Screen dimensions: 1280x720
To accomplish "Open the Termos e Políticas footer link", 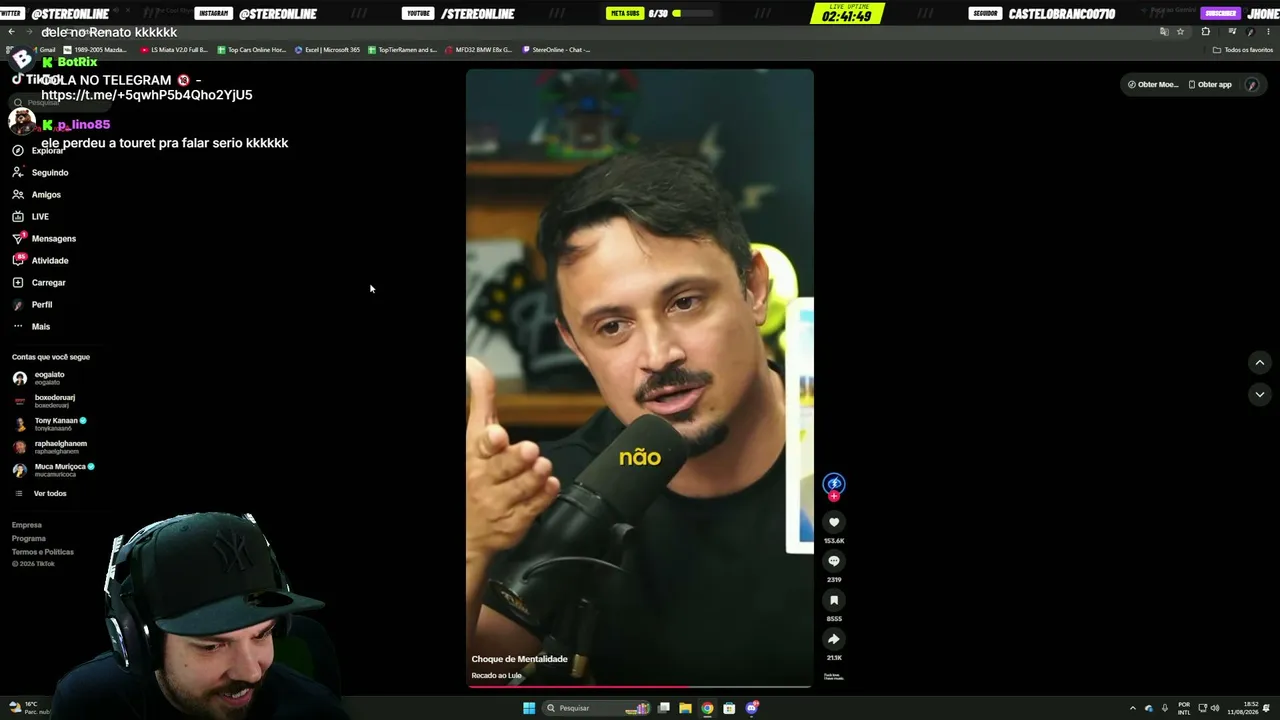I will pyautogui.click(x=43, y=552).
